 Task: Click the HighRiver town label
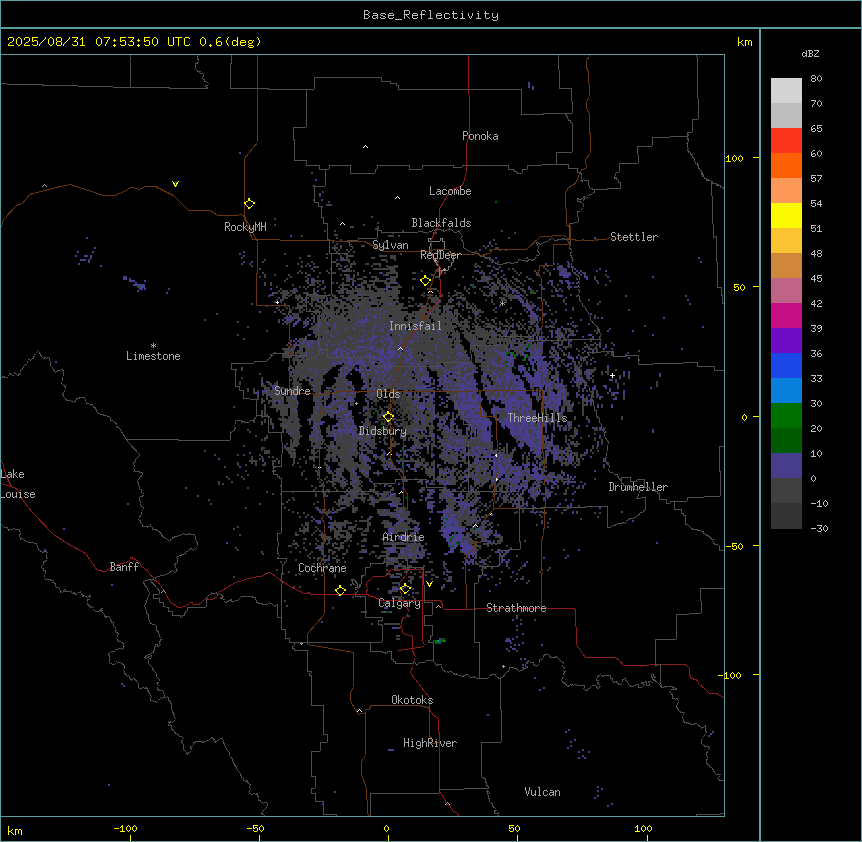pos(430,743)
